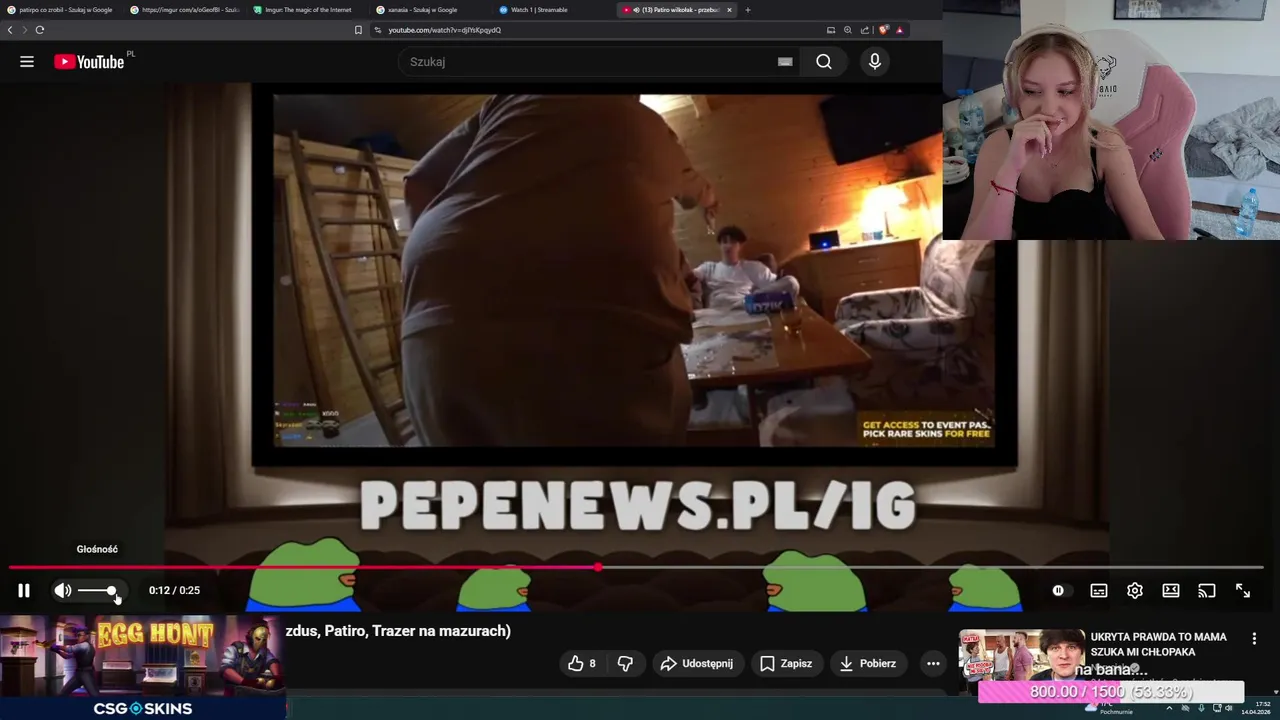Image resolution: width=1280 pixels, height=720 pixels.
Task: Click the CSG Skins Egg Hunt banner
Action: coord(143,667)
